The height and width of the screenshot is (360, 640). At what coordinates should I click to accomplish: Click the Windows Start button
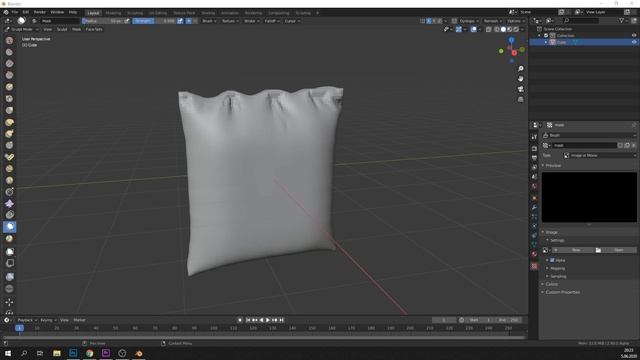click(8, 353)
